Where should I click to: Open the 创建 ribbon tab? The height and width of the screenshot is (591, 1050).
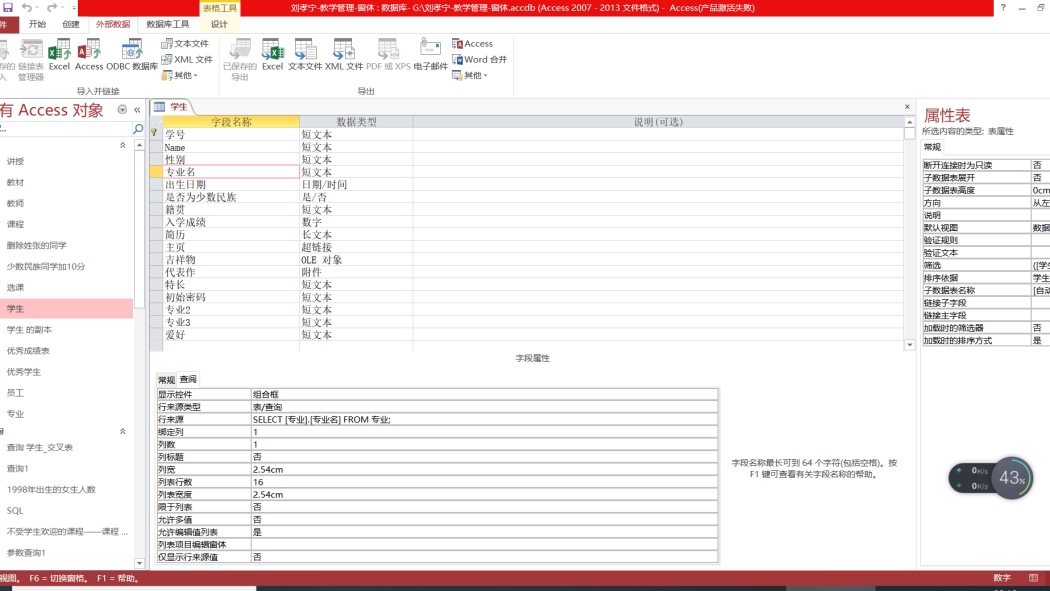71,24
